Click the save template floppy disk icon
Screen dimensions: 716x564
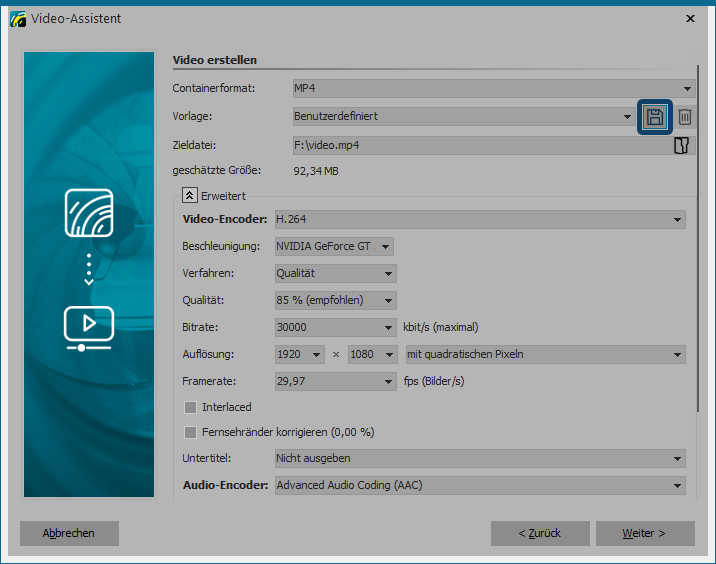coord(655,117)
